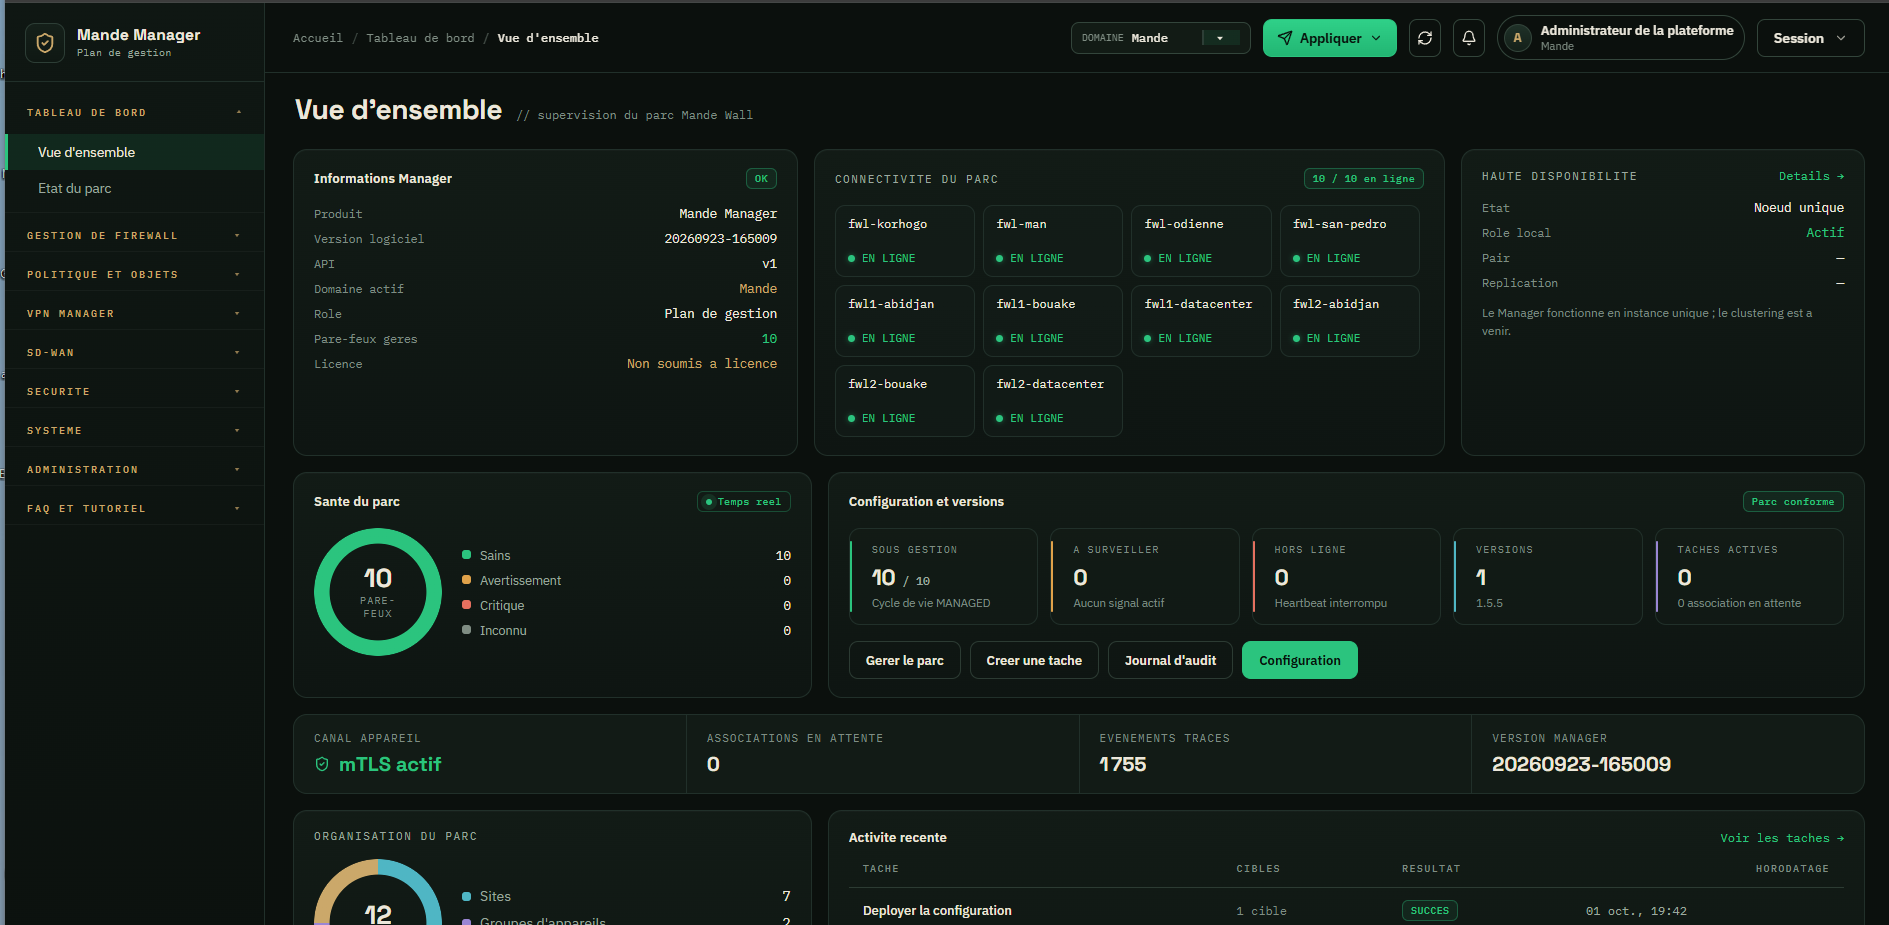Screen dimensions: 1889x925
Task: Select the fw1-san-pedro card
Action: pyautogui.click(x=1349, y=241)
